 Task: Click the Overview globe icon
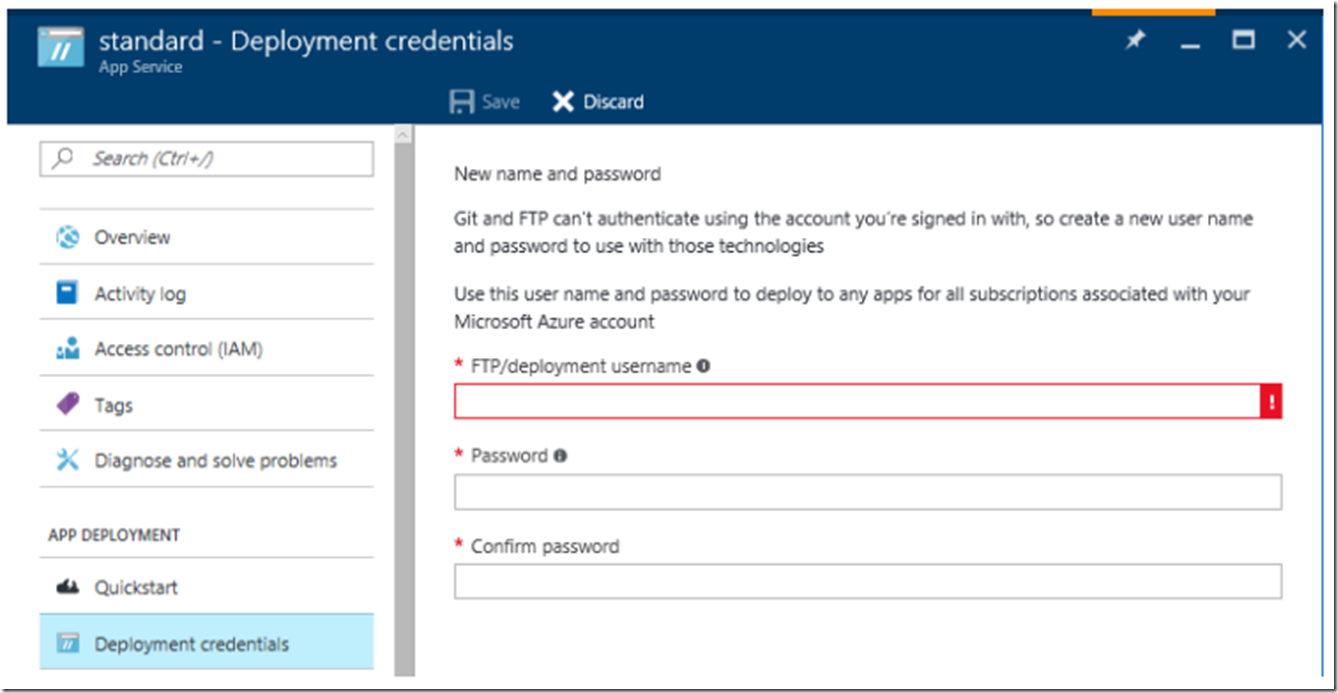click(x=68, y=237)
